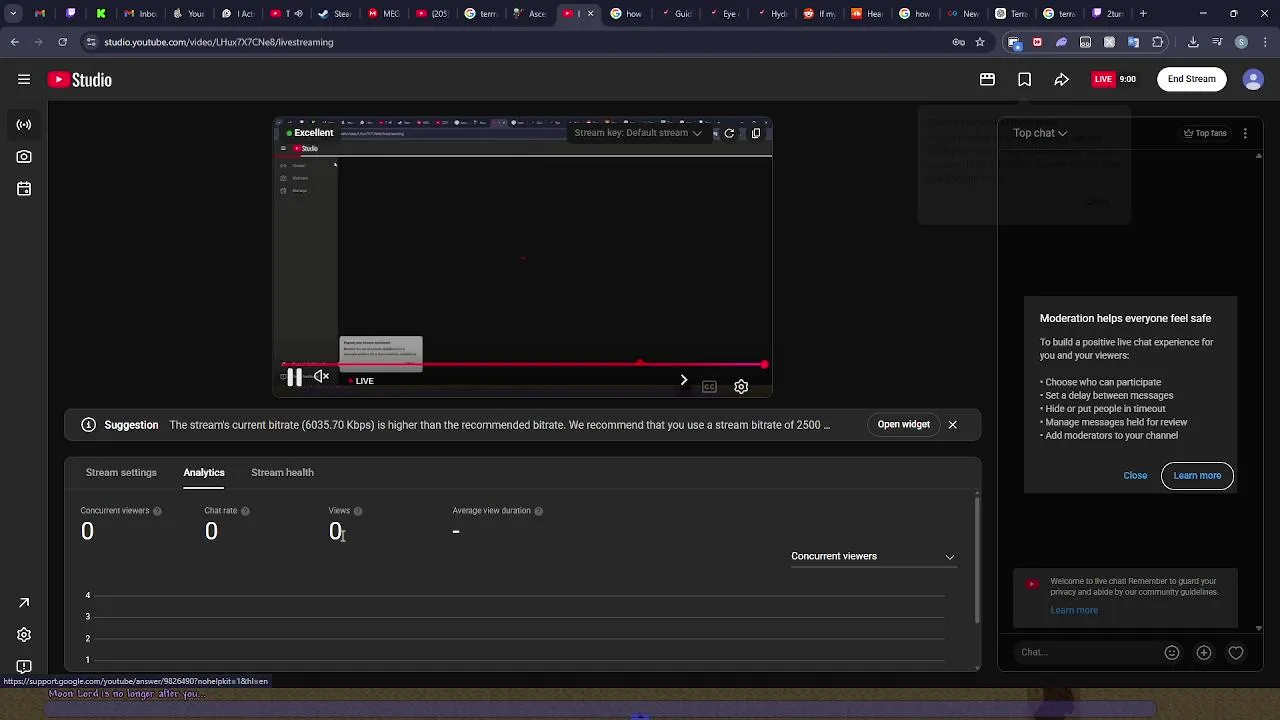Click the End Stream button
1280x720 pixels.
1192,79
